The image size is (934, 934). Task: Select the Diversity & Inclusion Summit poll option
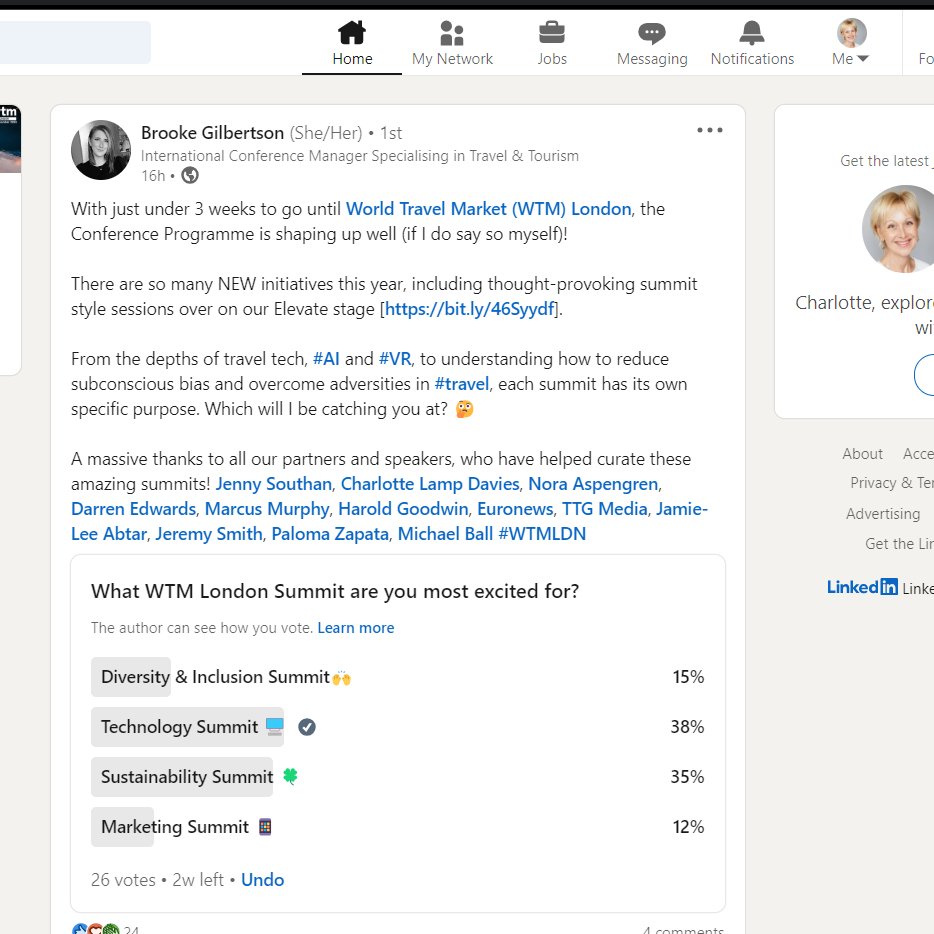click(397, 677)
